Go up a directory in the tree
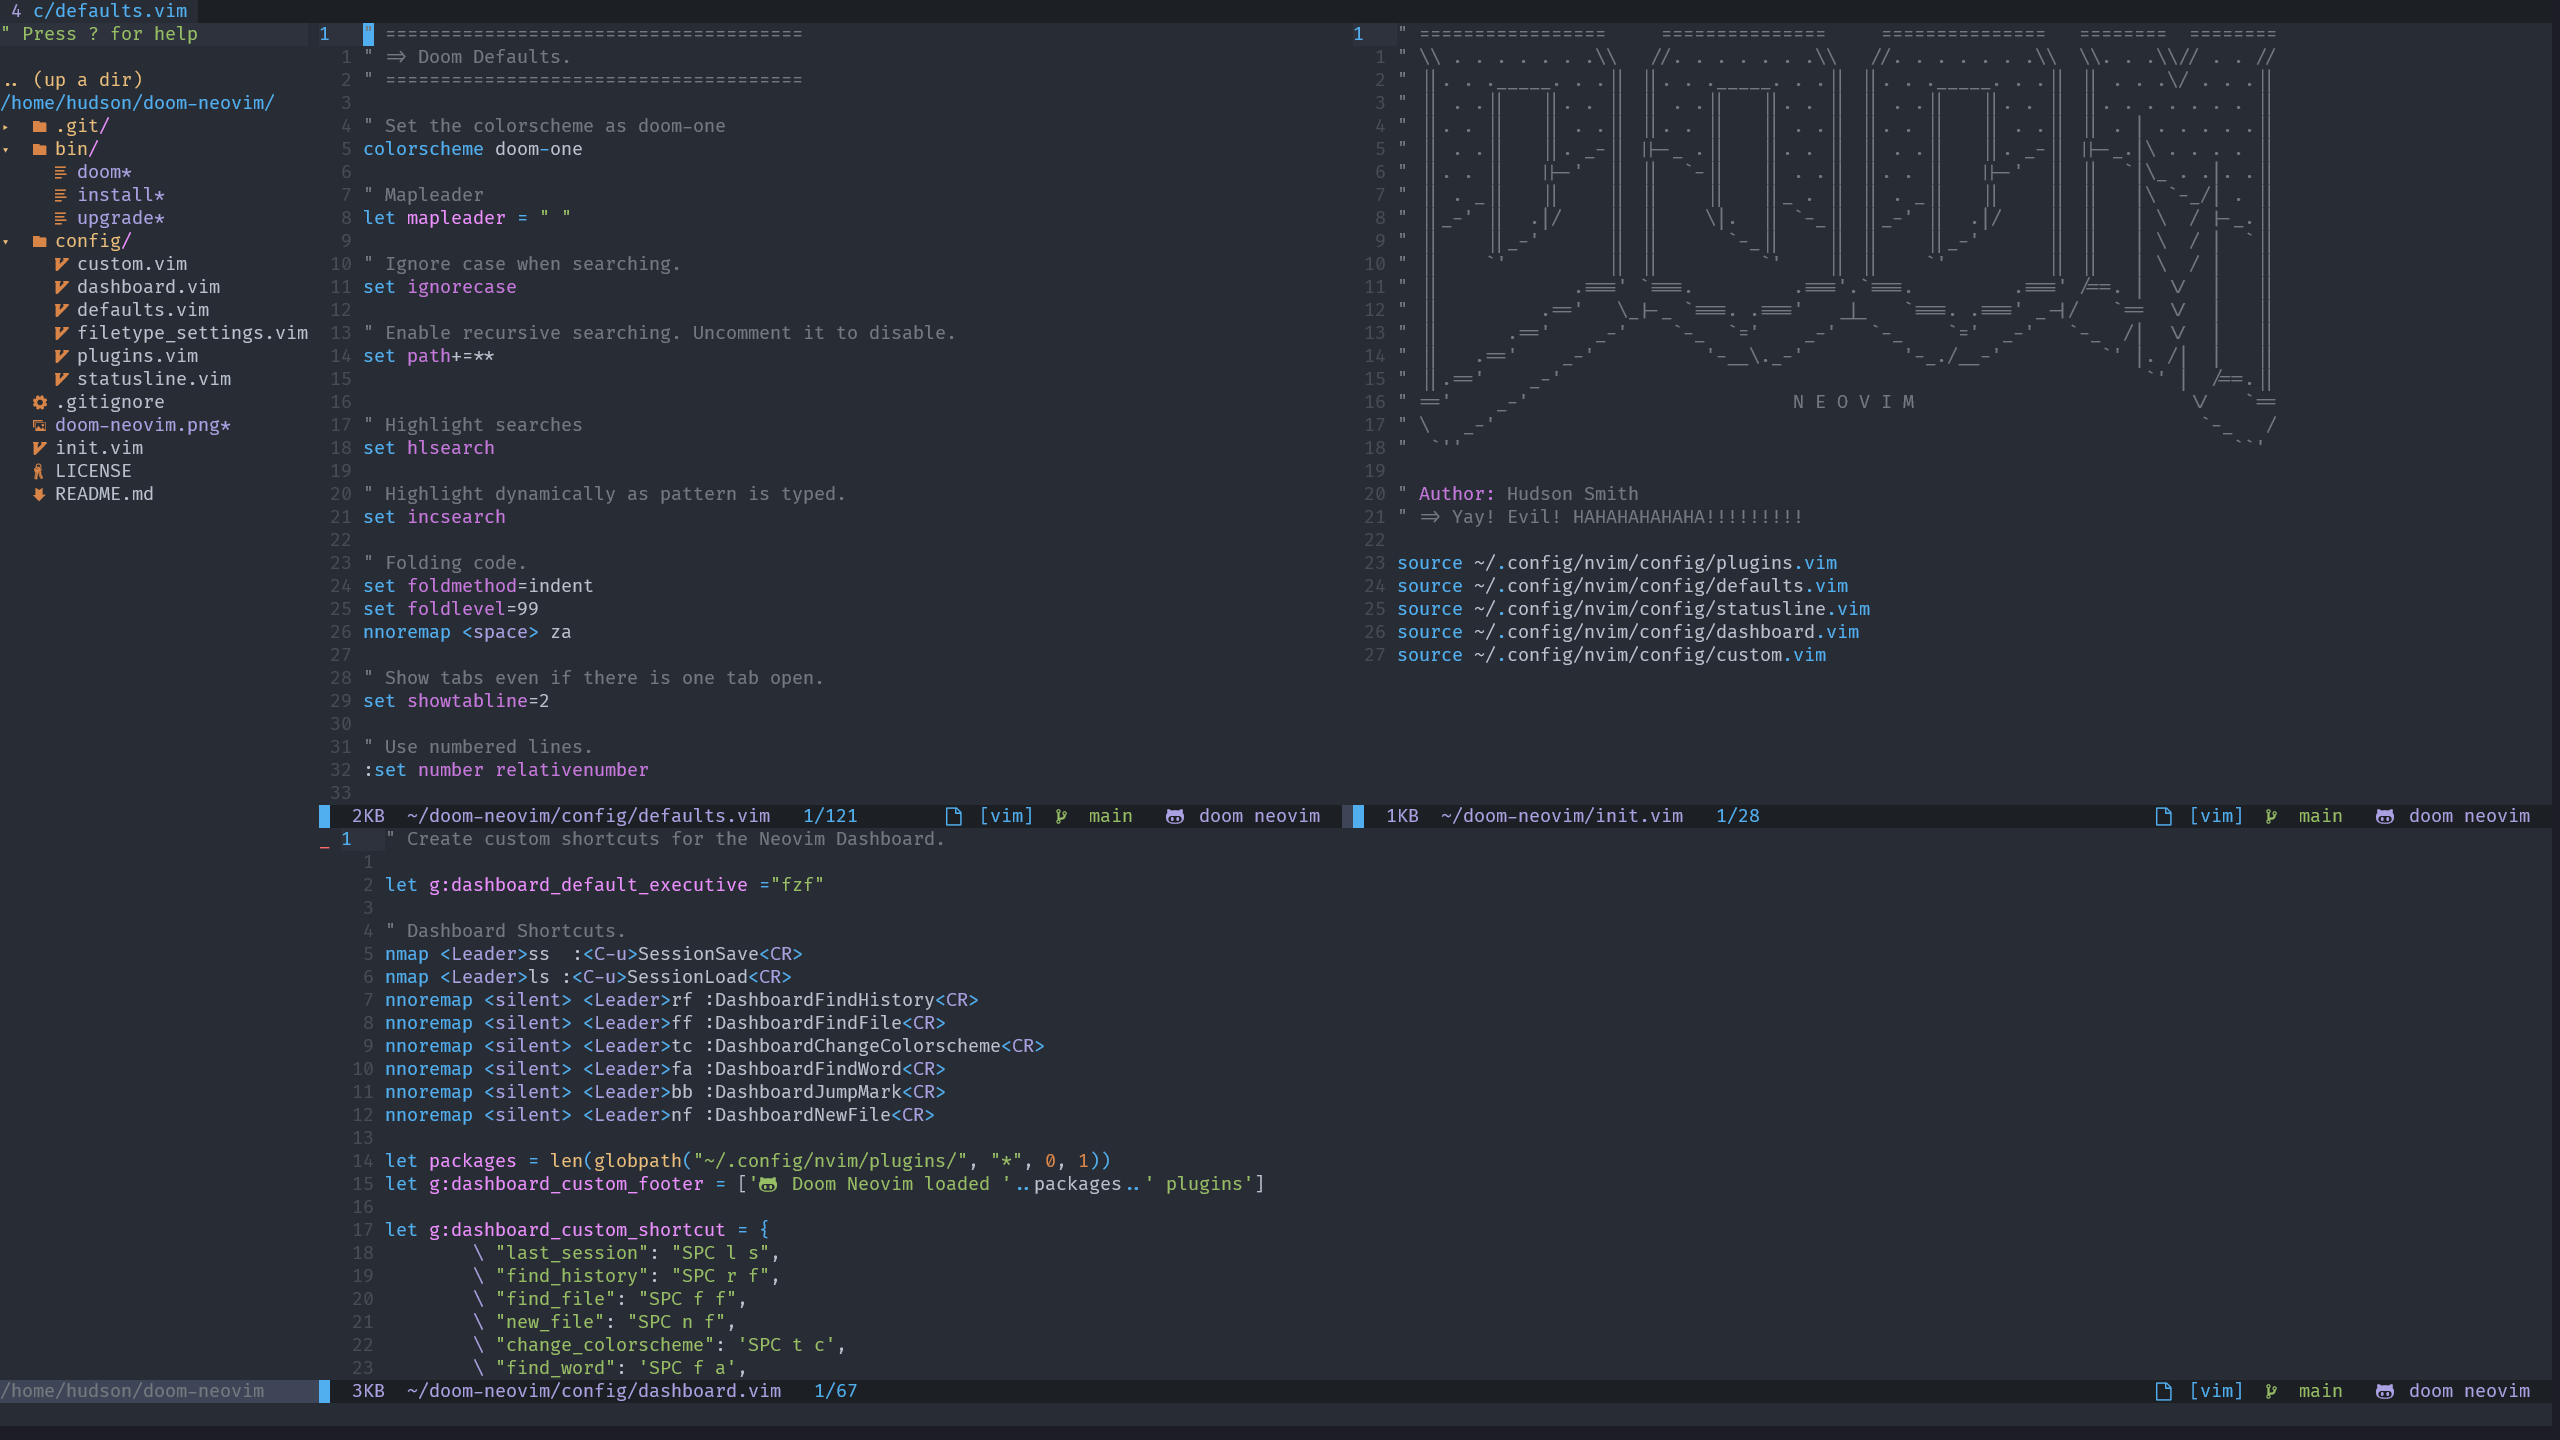This screenshot has height=1440, width=2560. (73, 80)
